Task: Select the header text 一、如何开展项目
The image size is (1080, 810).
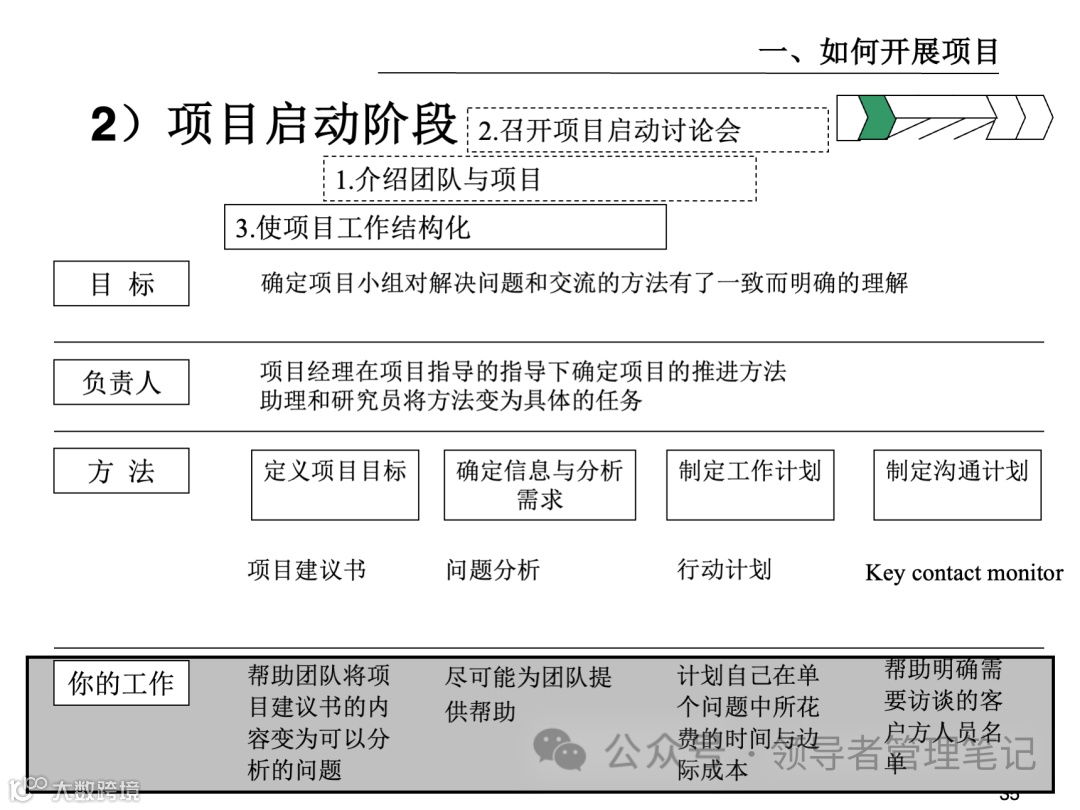Action: point(878,52)
